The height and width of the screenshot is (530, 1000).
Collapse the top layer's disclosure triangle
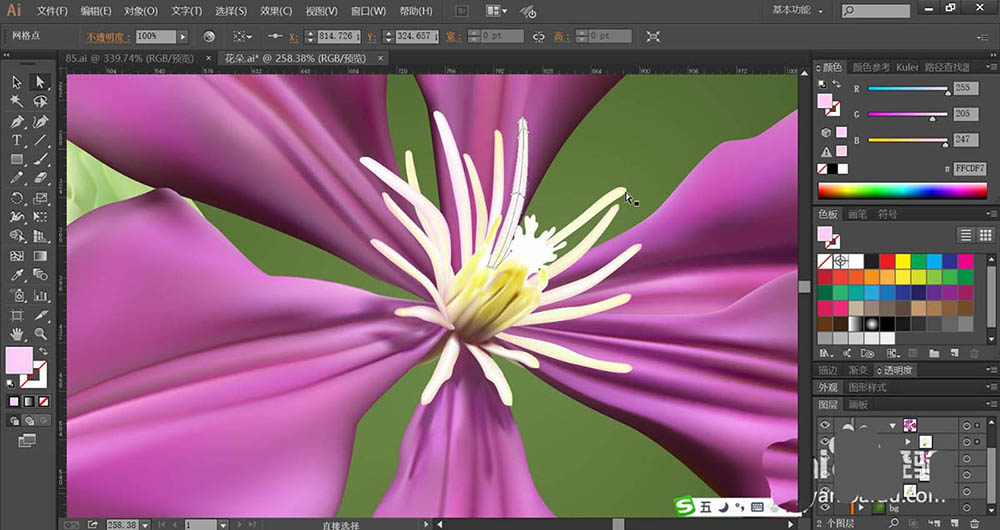(892, 424)
